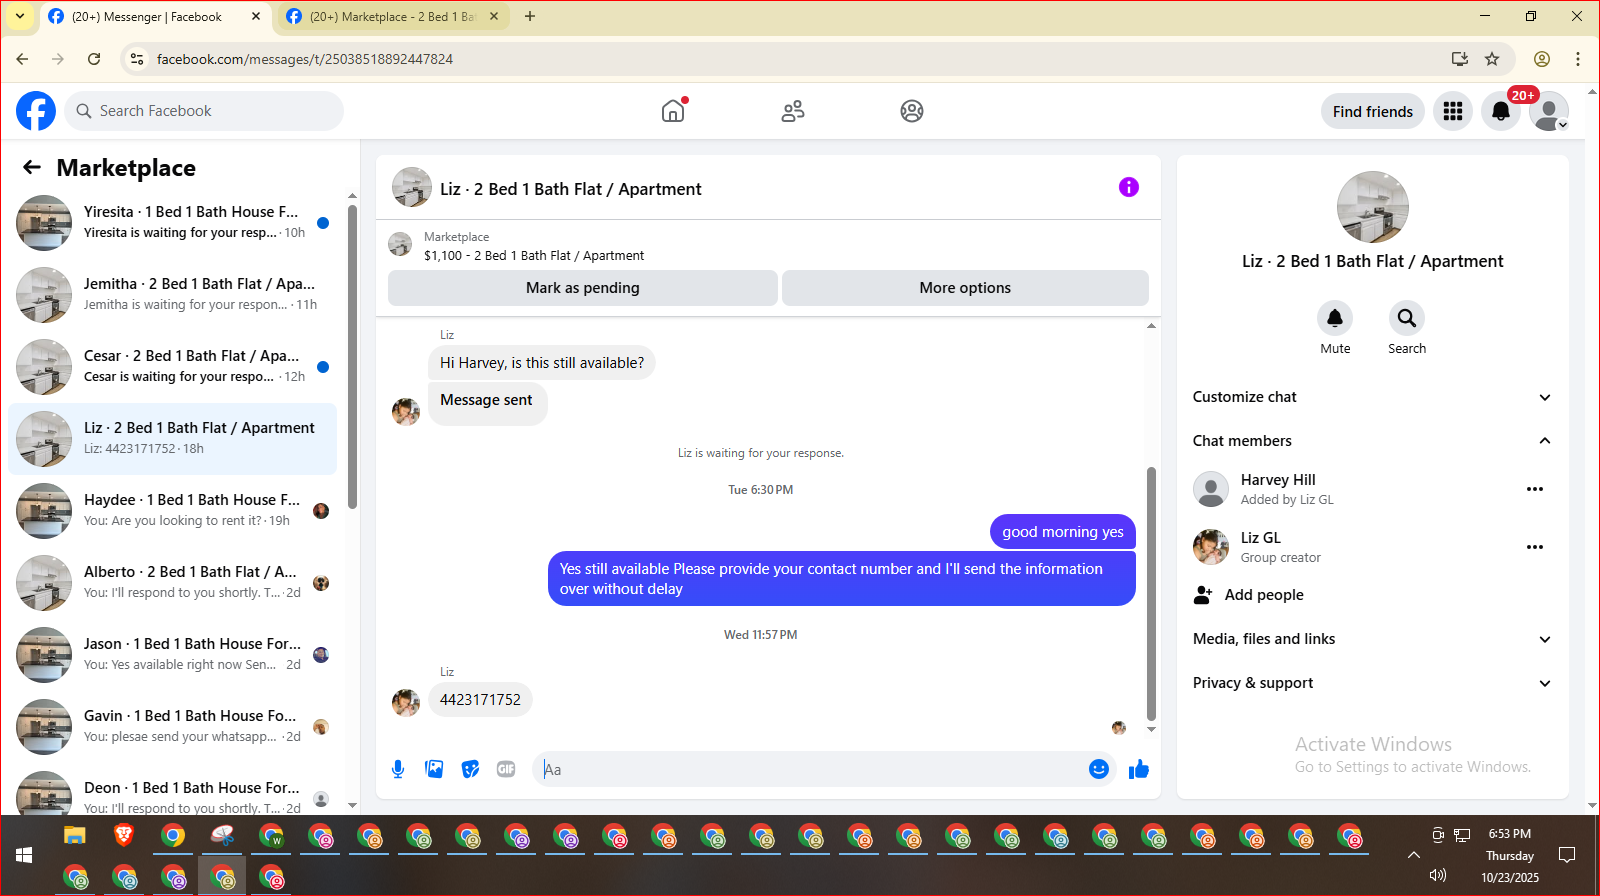The width and height of the screenshot is (1600, 896).
Task: Open Alberto 2 Bed 1 Bath Flat chat
Action: click(172, 582)
